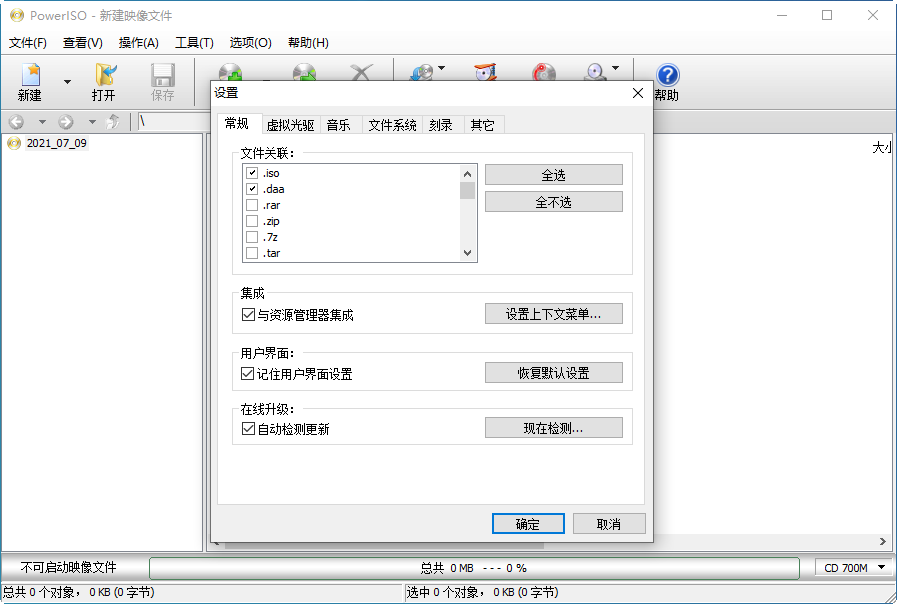Open the 文件(F) menu
The height and width of the screenshot is (604, 897).
[x=27, y=43]
